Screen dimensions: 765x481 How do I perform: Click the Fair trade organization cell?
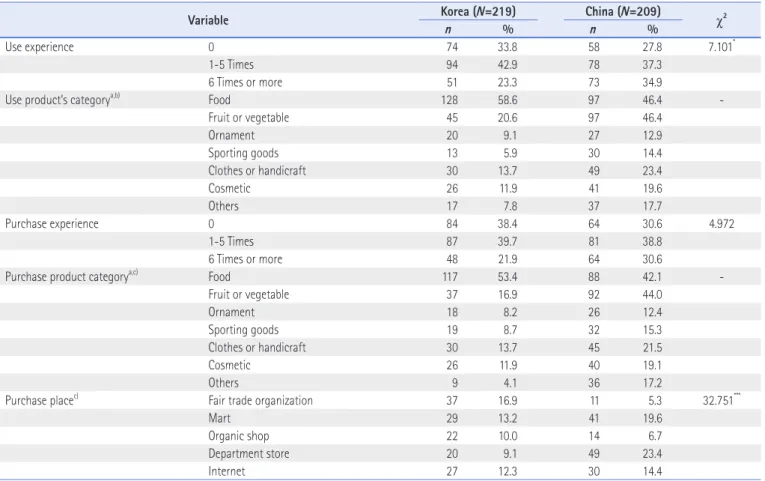click(260, 401)
